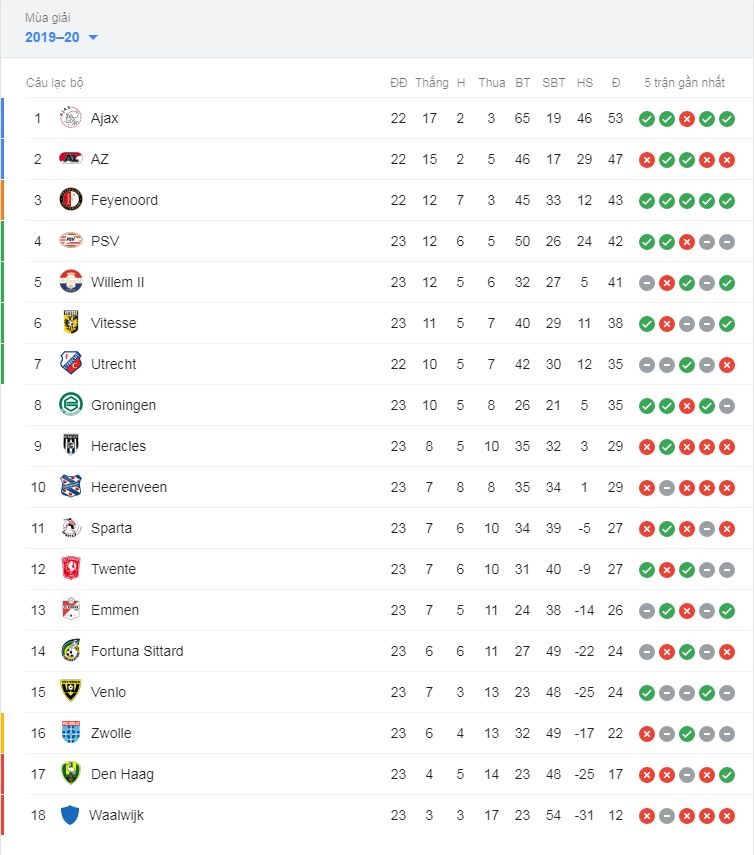Image resolution: width=754 pixels, height=855 pixels.
Task: Click the PSV club logo
Action: coord(70,240)
